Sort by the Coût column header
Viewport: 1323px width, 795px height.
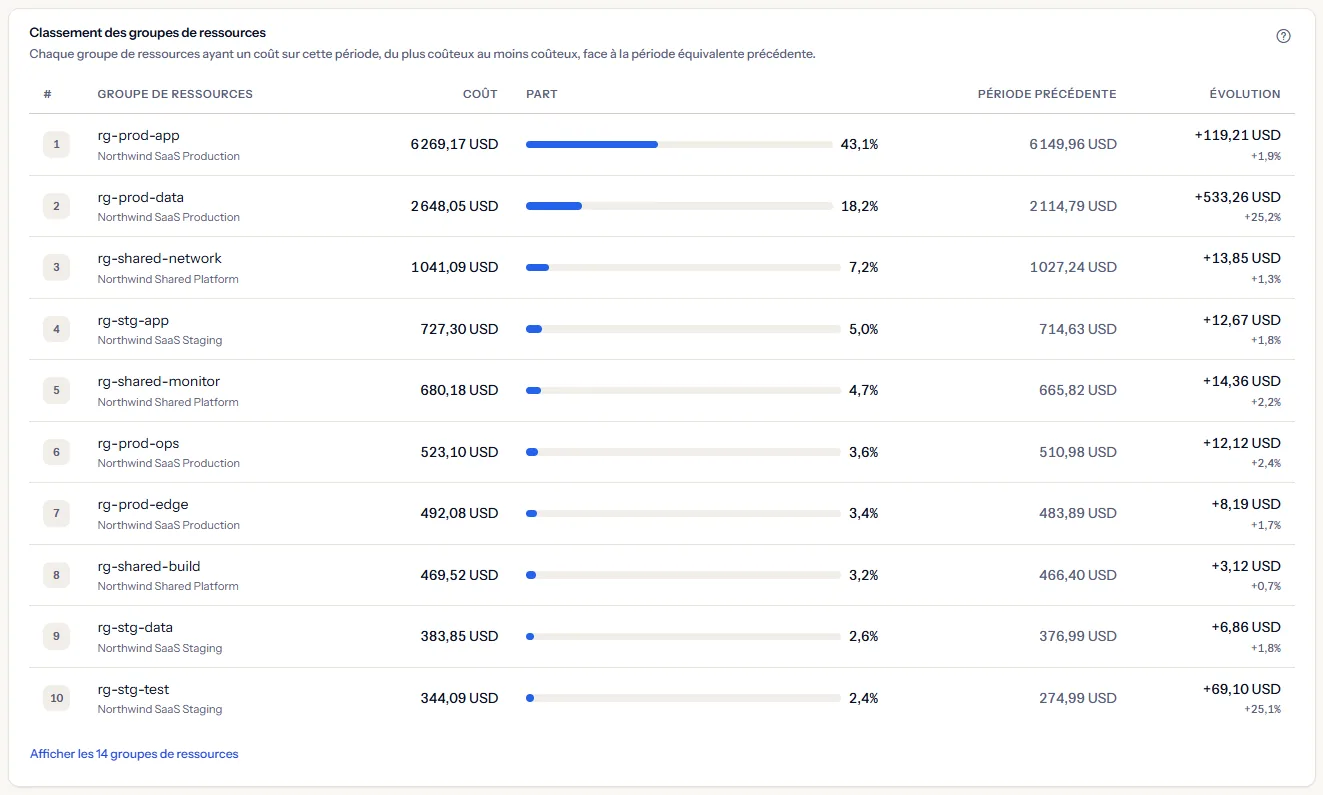480,94
